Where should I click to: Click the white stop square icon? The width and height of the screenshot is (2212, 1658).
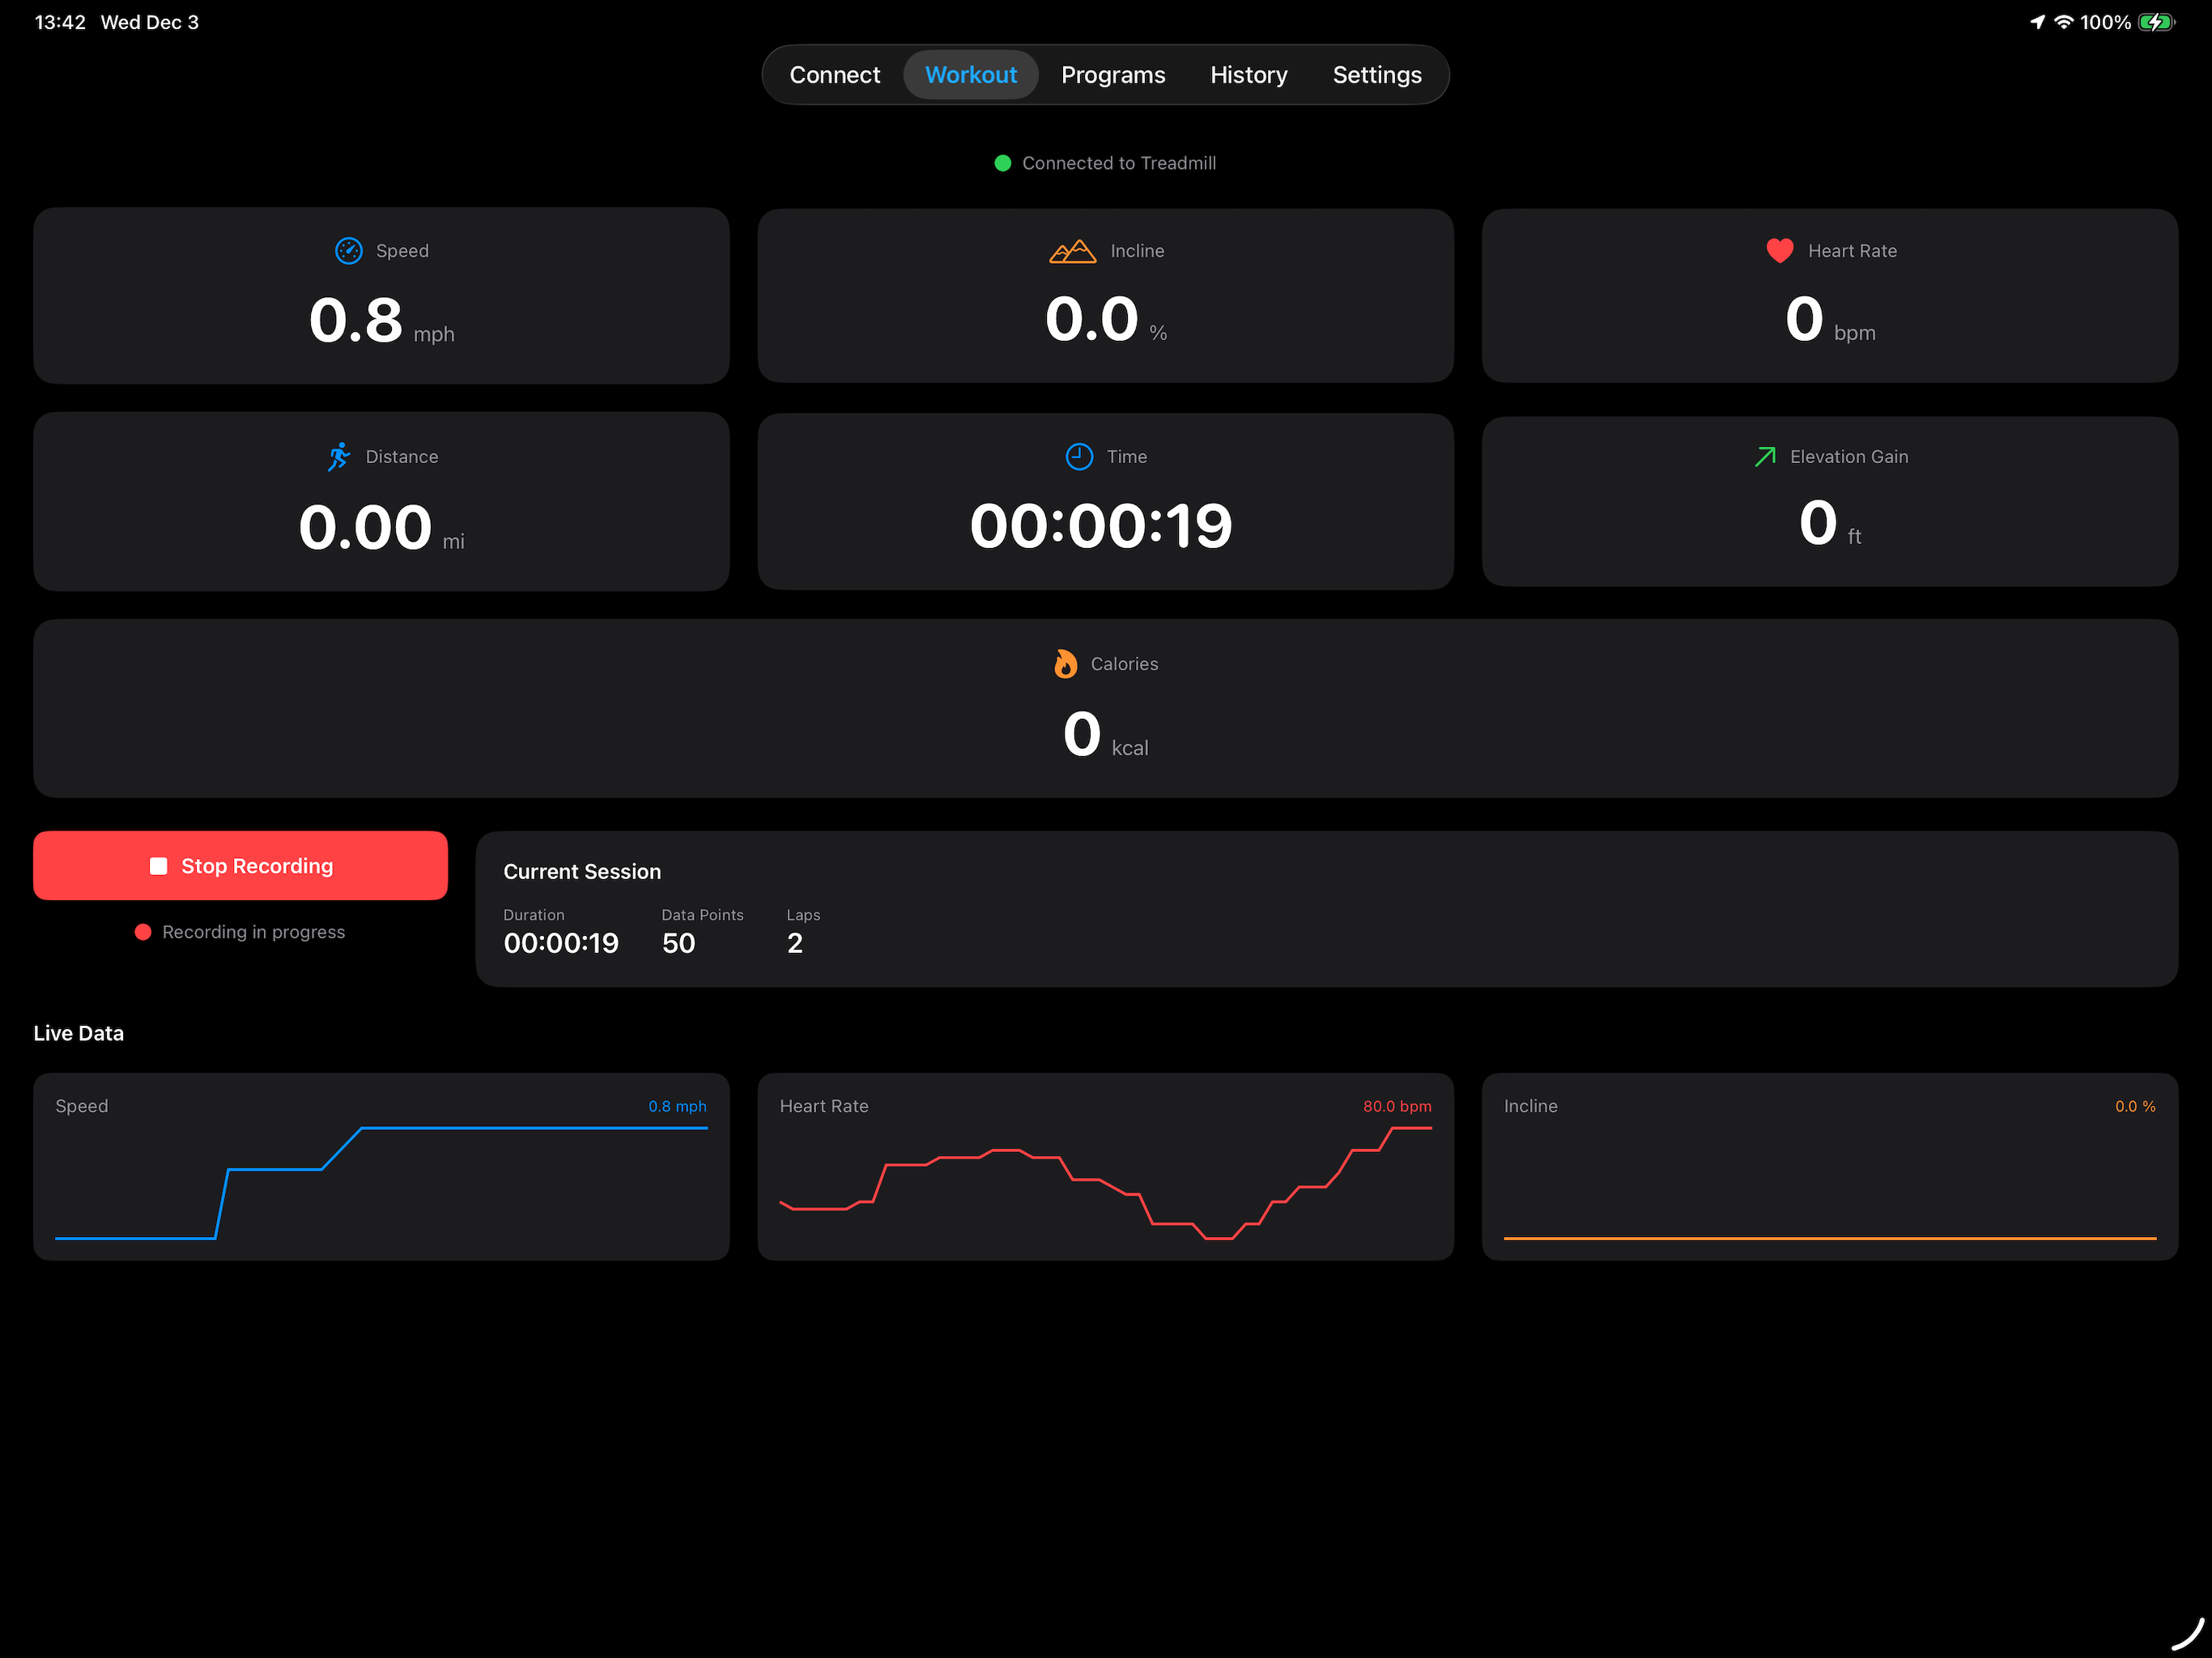[x=158, y=866]
